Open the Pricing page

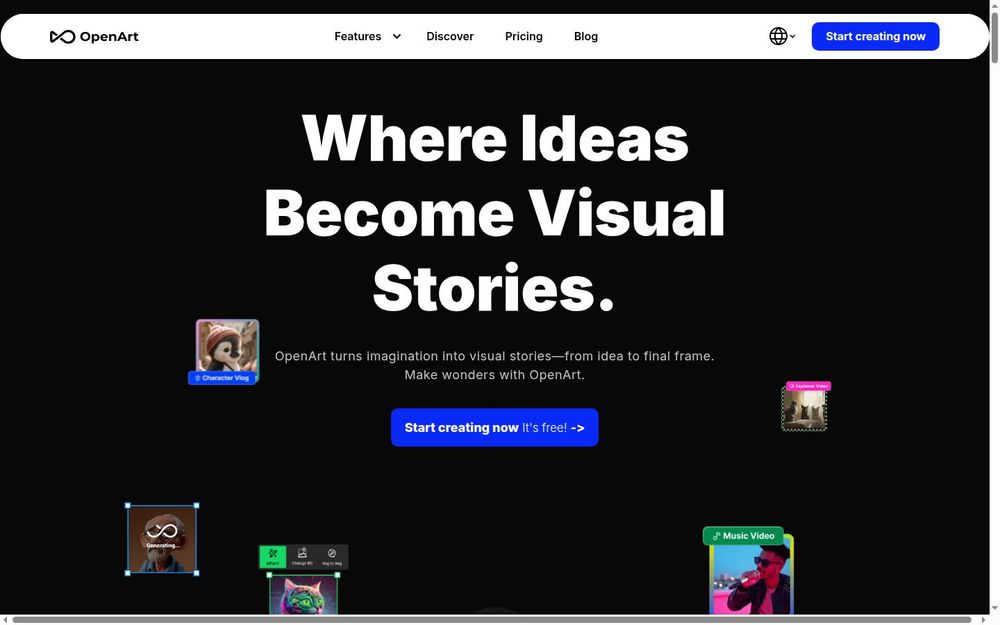click(524, 36)
